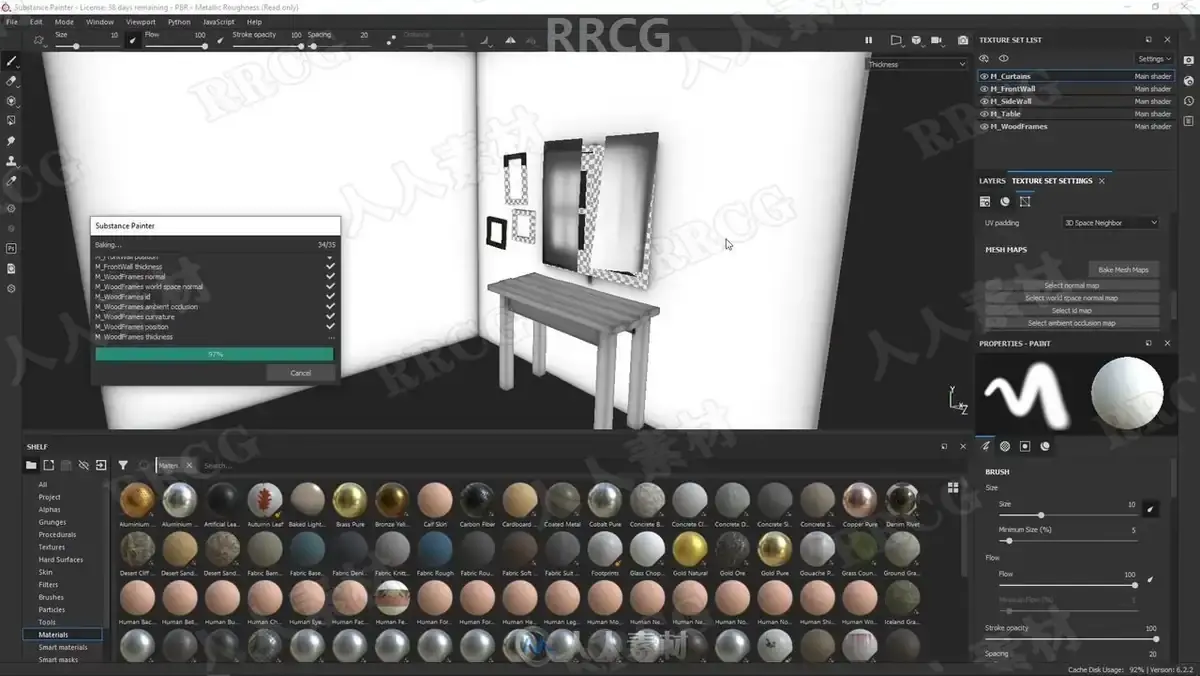This screenshot has width=1200, height=676.
Task: Take a viewport screenshot with camera icon
Action: (963, 40)
